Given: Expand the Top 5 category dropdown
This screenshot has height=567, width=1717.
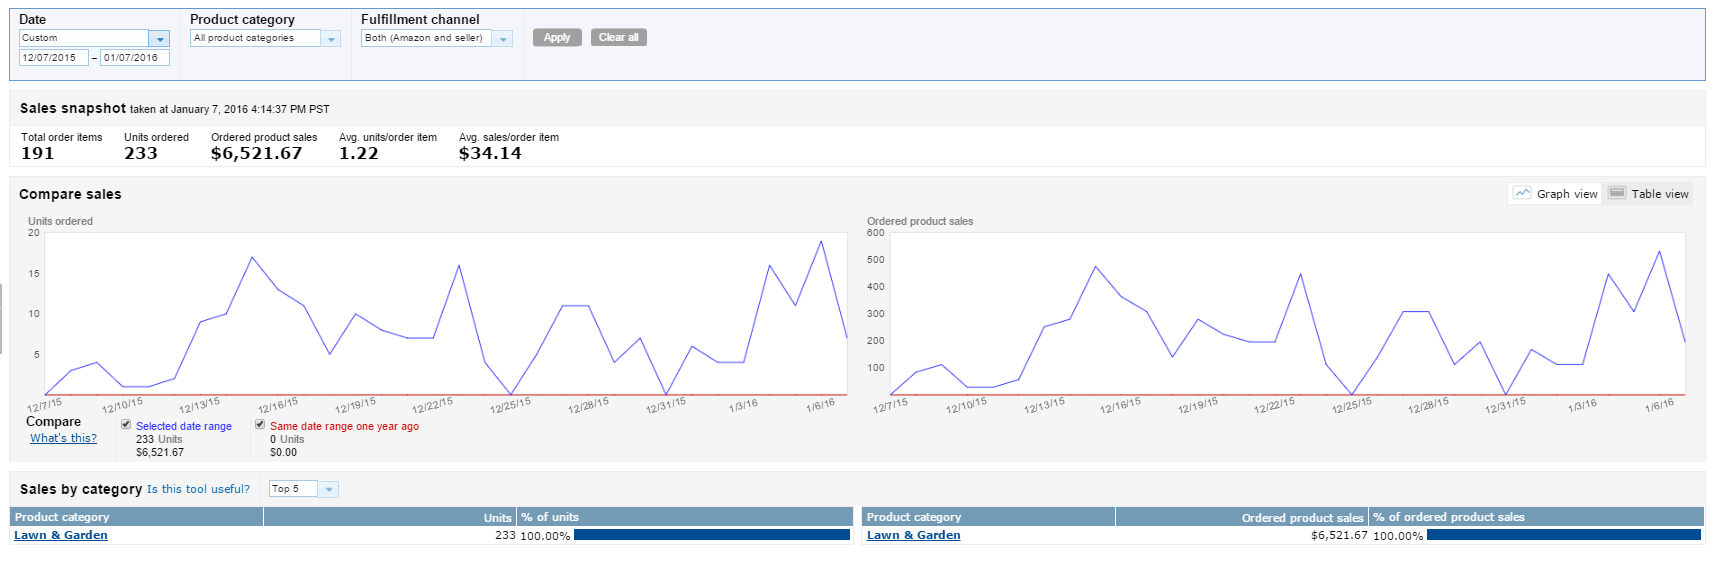Looking at the screenshot, I should click(328, 489).
